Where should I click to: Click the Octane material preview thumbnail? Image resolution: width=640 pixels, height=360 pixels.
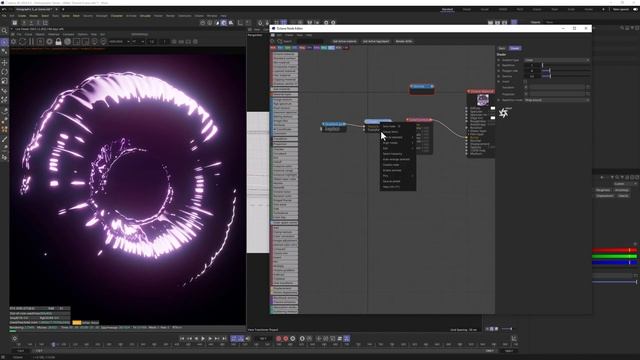pos(483,100)
